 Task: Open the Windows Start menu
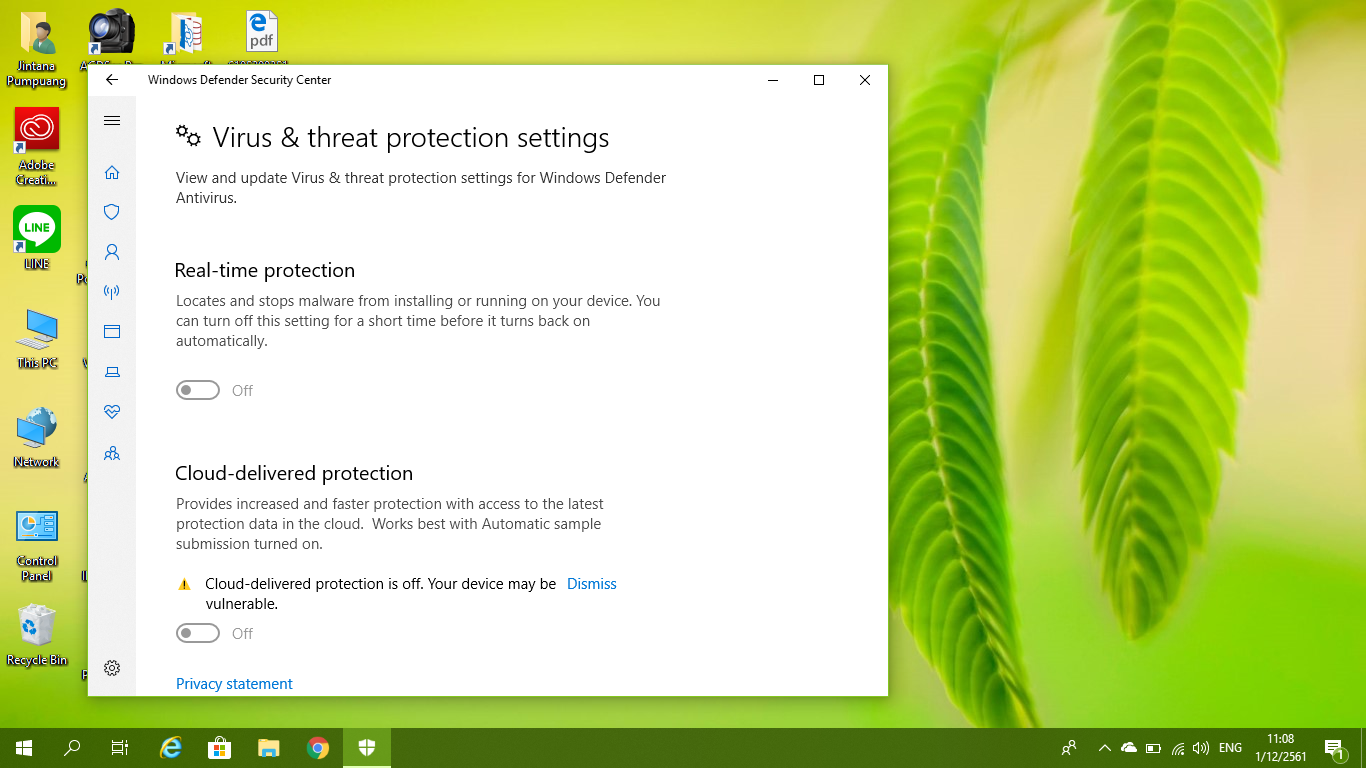[x=24, y=748]
